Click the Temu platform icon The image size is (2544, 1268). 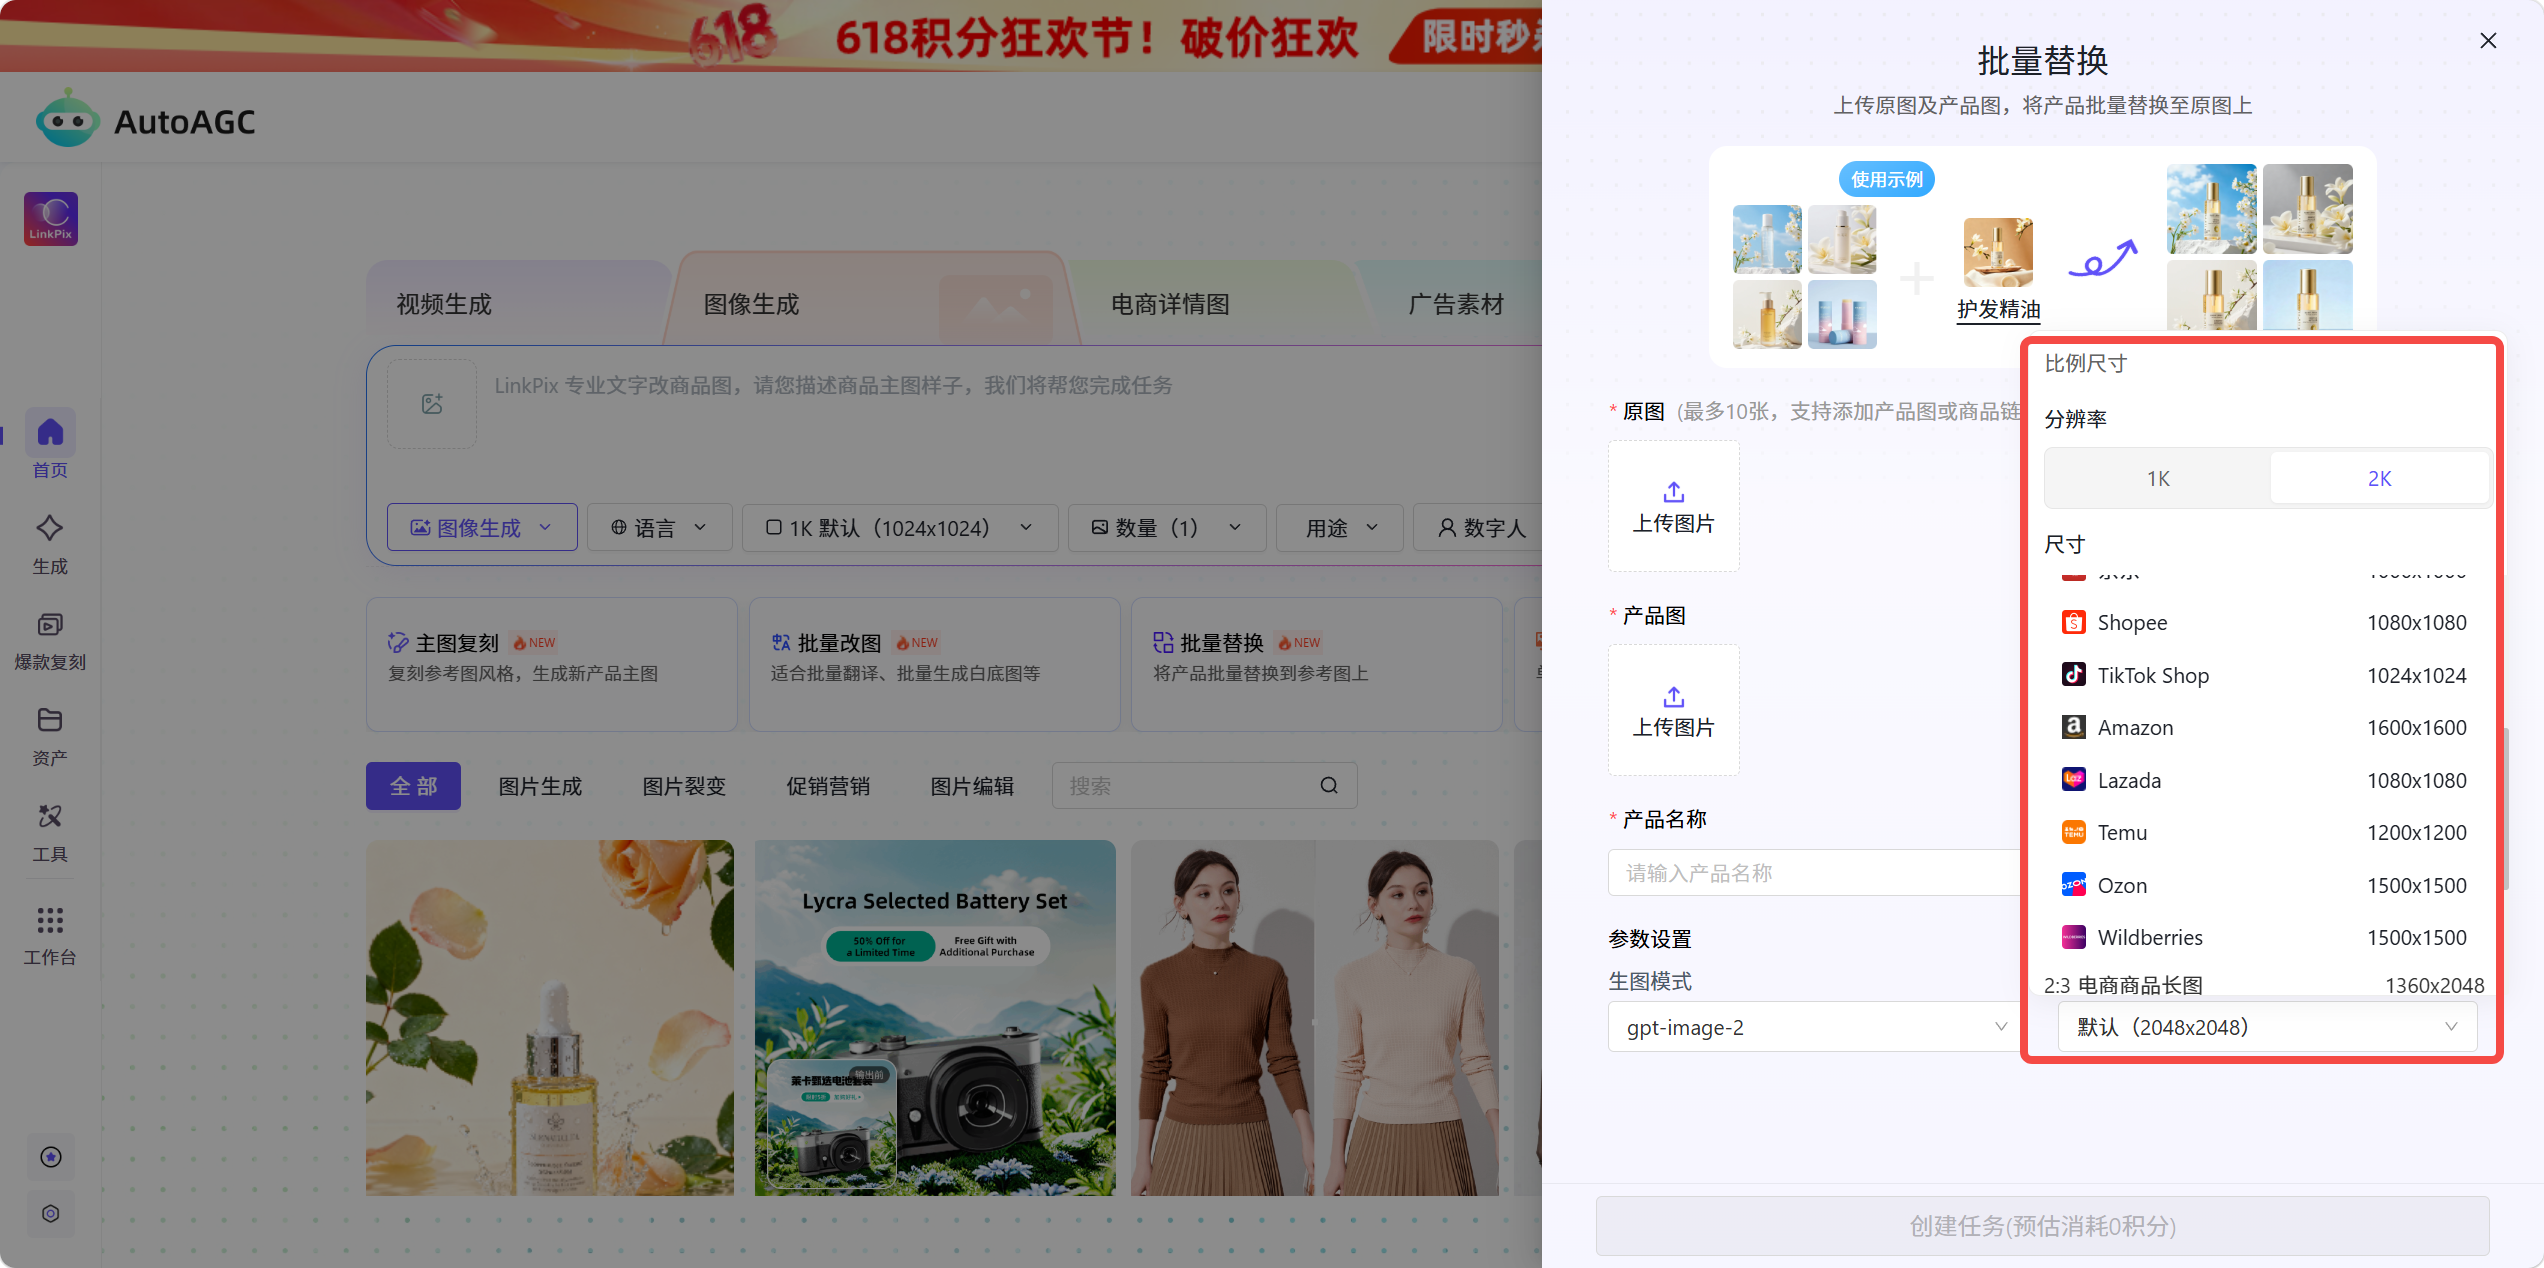[2074, 832]
